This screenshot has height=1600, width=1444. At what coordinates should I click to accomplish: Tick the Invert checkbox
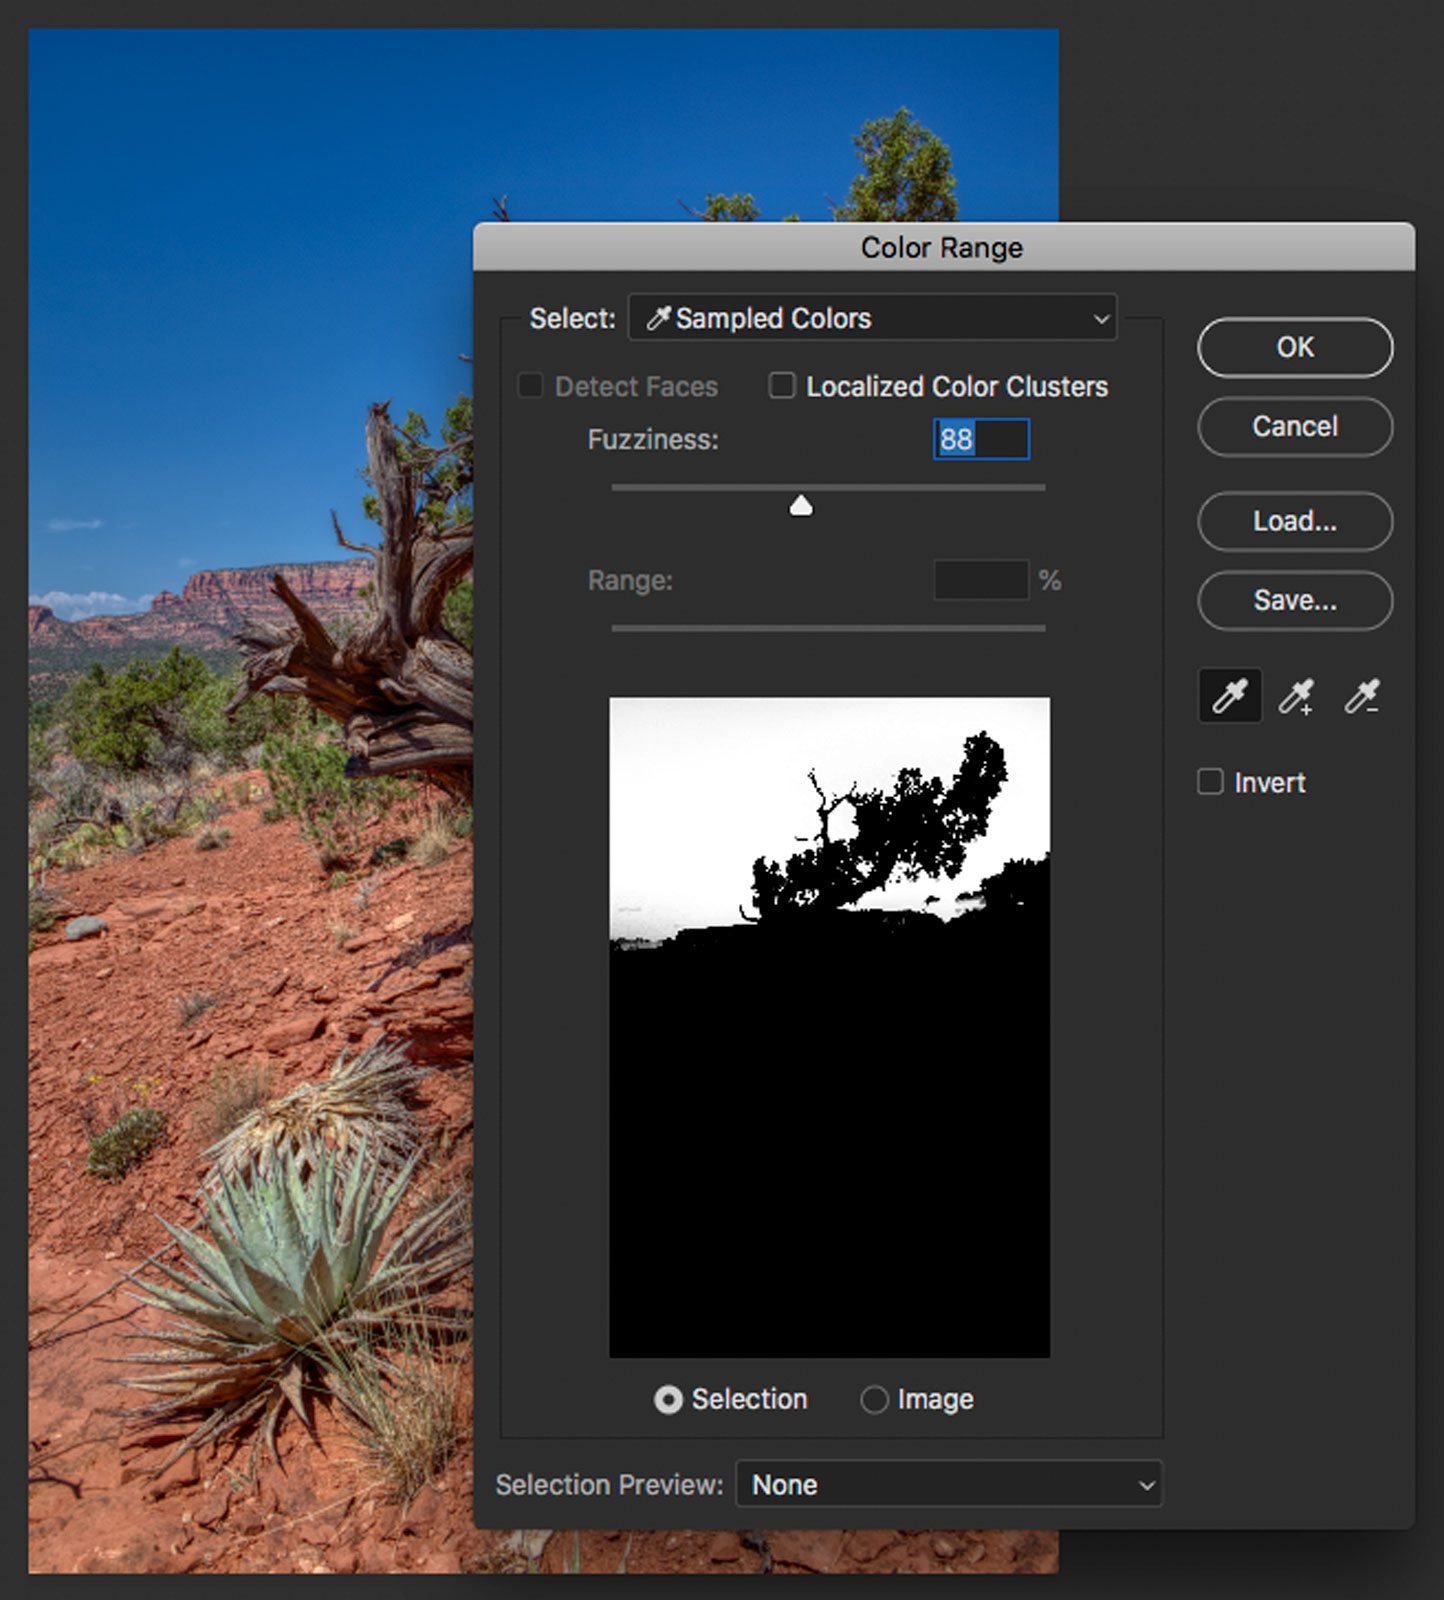pos(1211,782)
